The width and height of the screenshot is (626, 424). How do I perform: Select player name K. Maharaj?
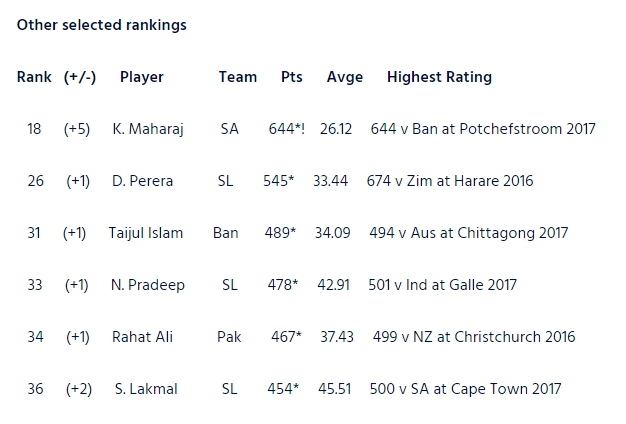point(148,129)
